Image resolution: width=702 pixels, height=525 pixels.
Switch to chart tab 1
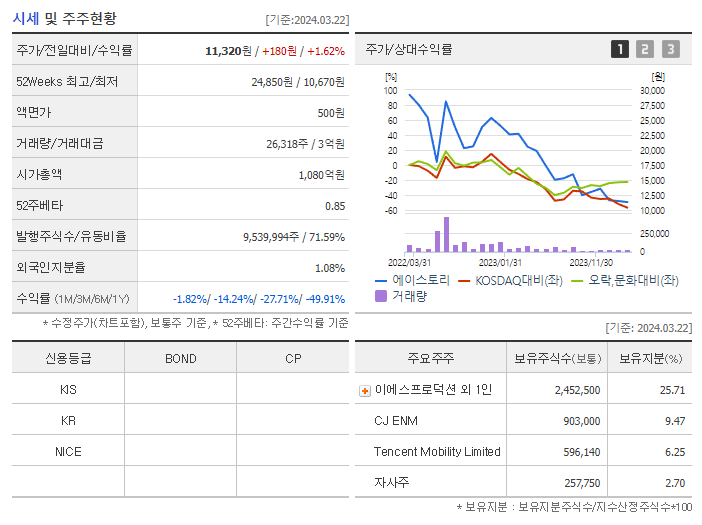(x=620, y=49)
